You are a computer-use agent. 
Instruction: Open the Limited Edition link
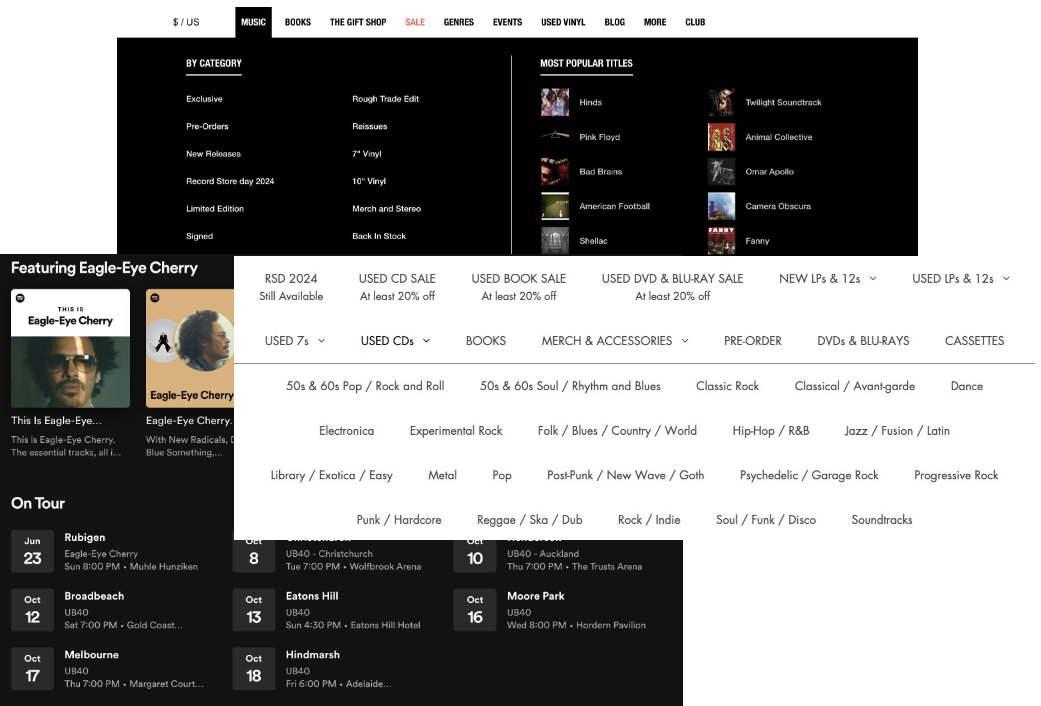214,209
